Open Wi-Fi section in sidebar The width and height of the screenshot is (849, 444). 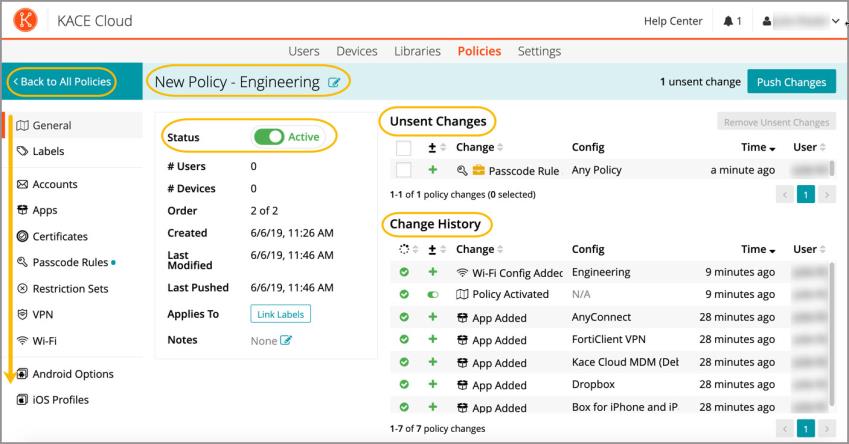[x=43, y=341]
